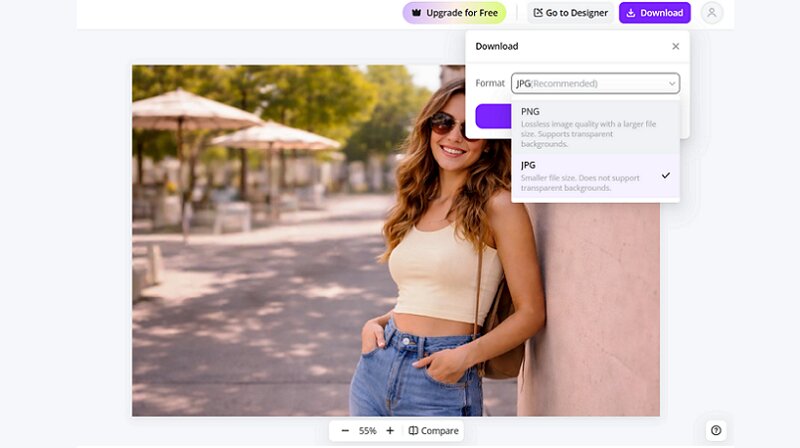Screen dimensions: 800x448
Task: Click the crown icon on Upgrade button
Action: click(x=416, y=13)
